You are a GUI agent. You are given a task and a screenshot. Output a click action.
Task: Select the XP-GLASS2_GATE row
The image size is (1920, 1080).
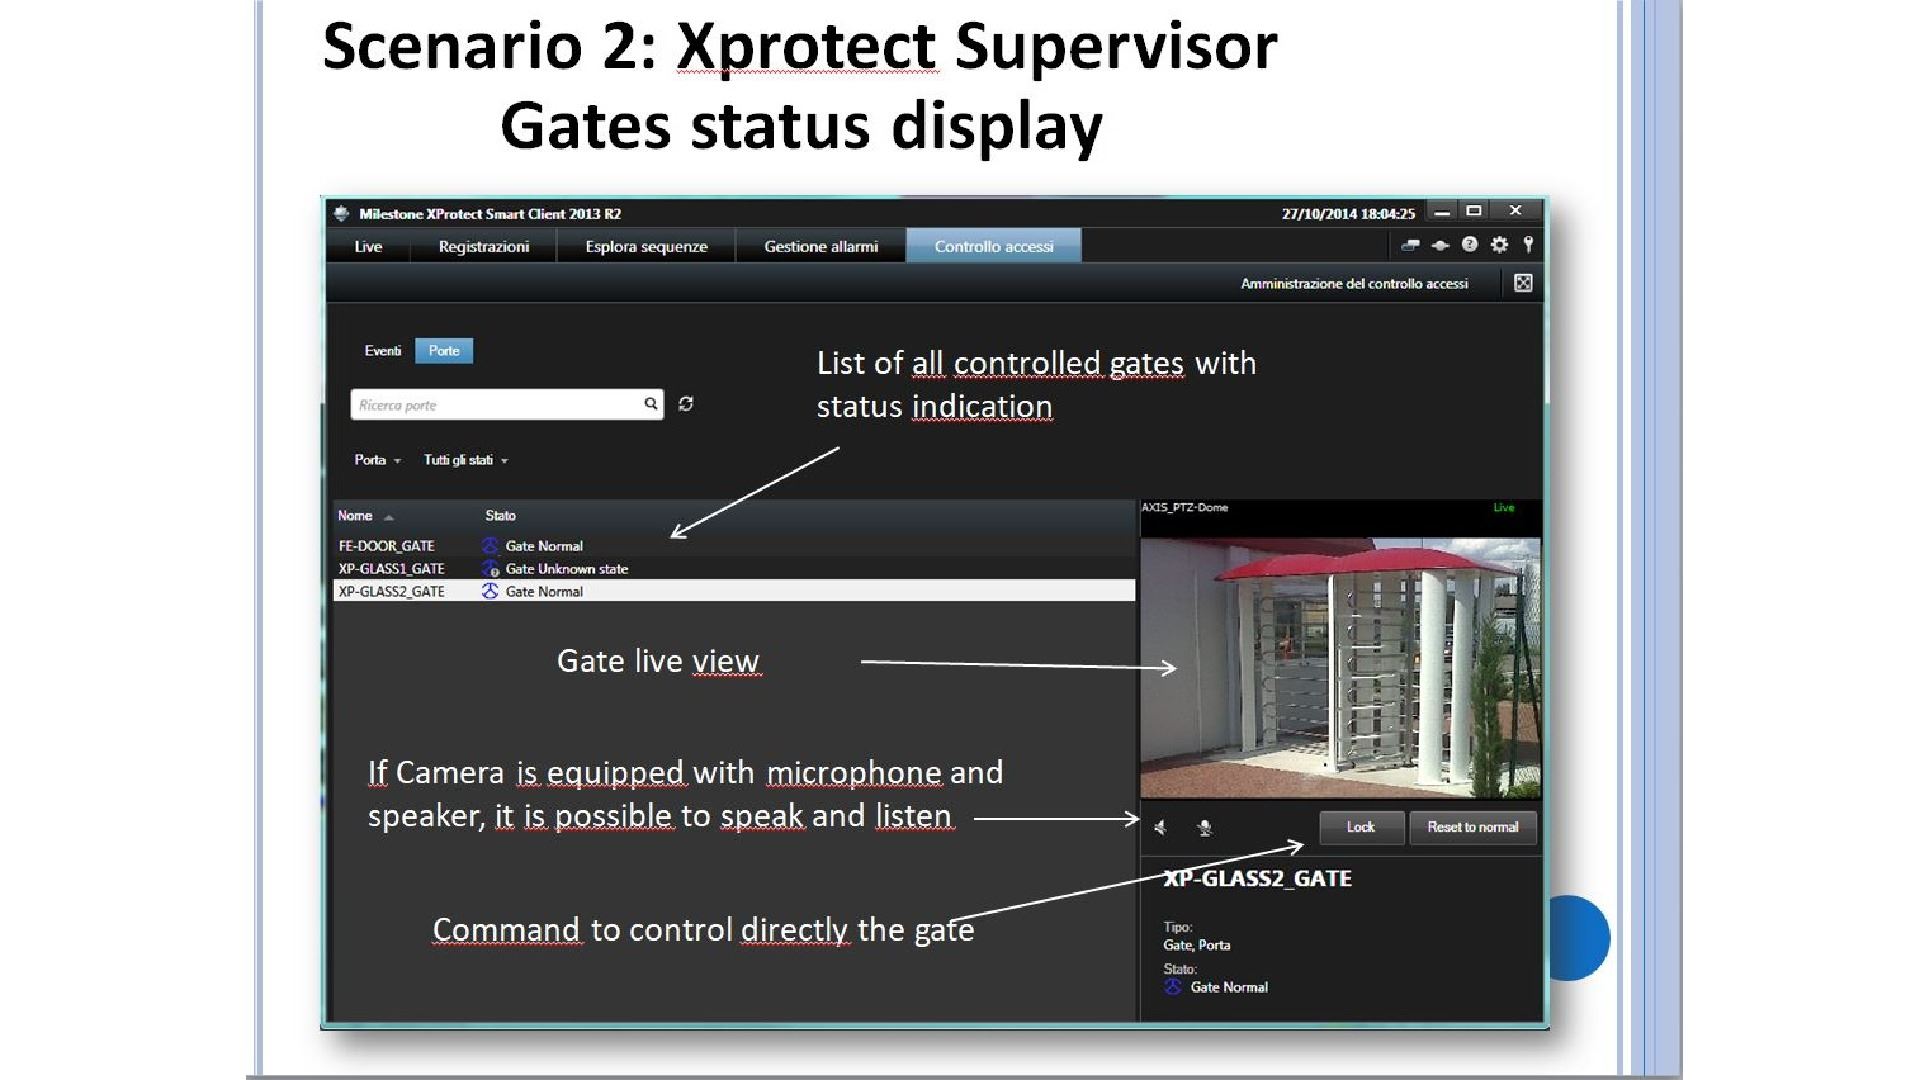pyautogui.click(x=734, y=591)
